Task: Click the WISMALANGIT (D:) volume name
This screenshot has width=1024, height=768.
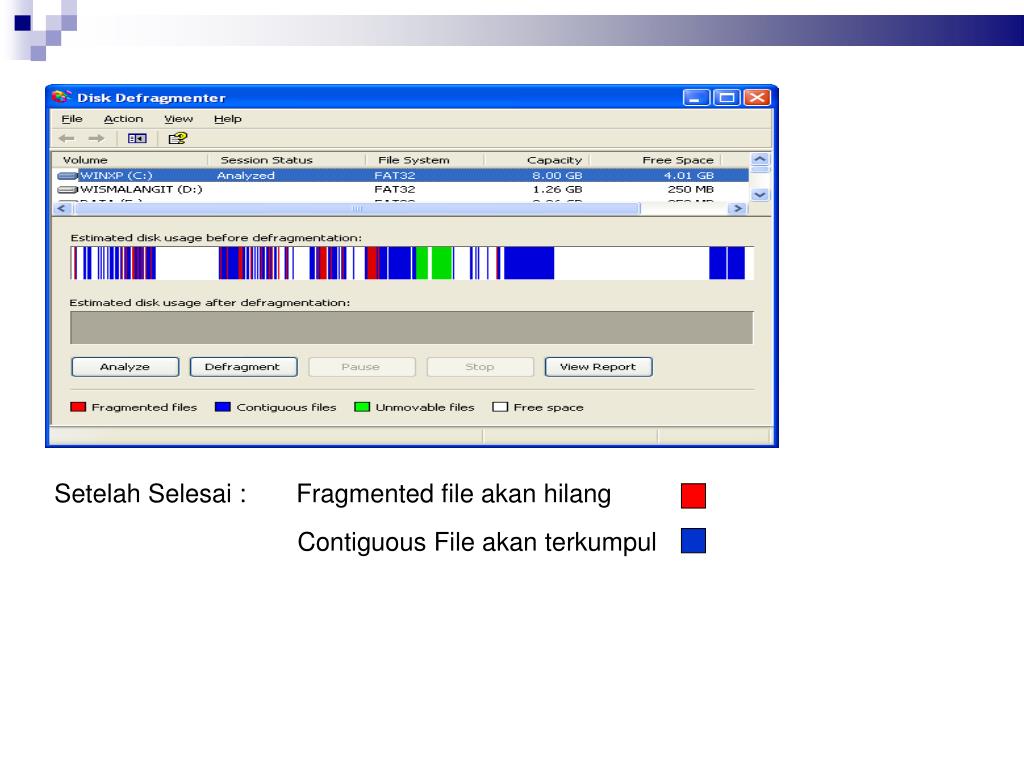Action: [141, 189]
